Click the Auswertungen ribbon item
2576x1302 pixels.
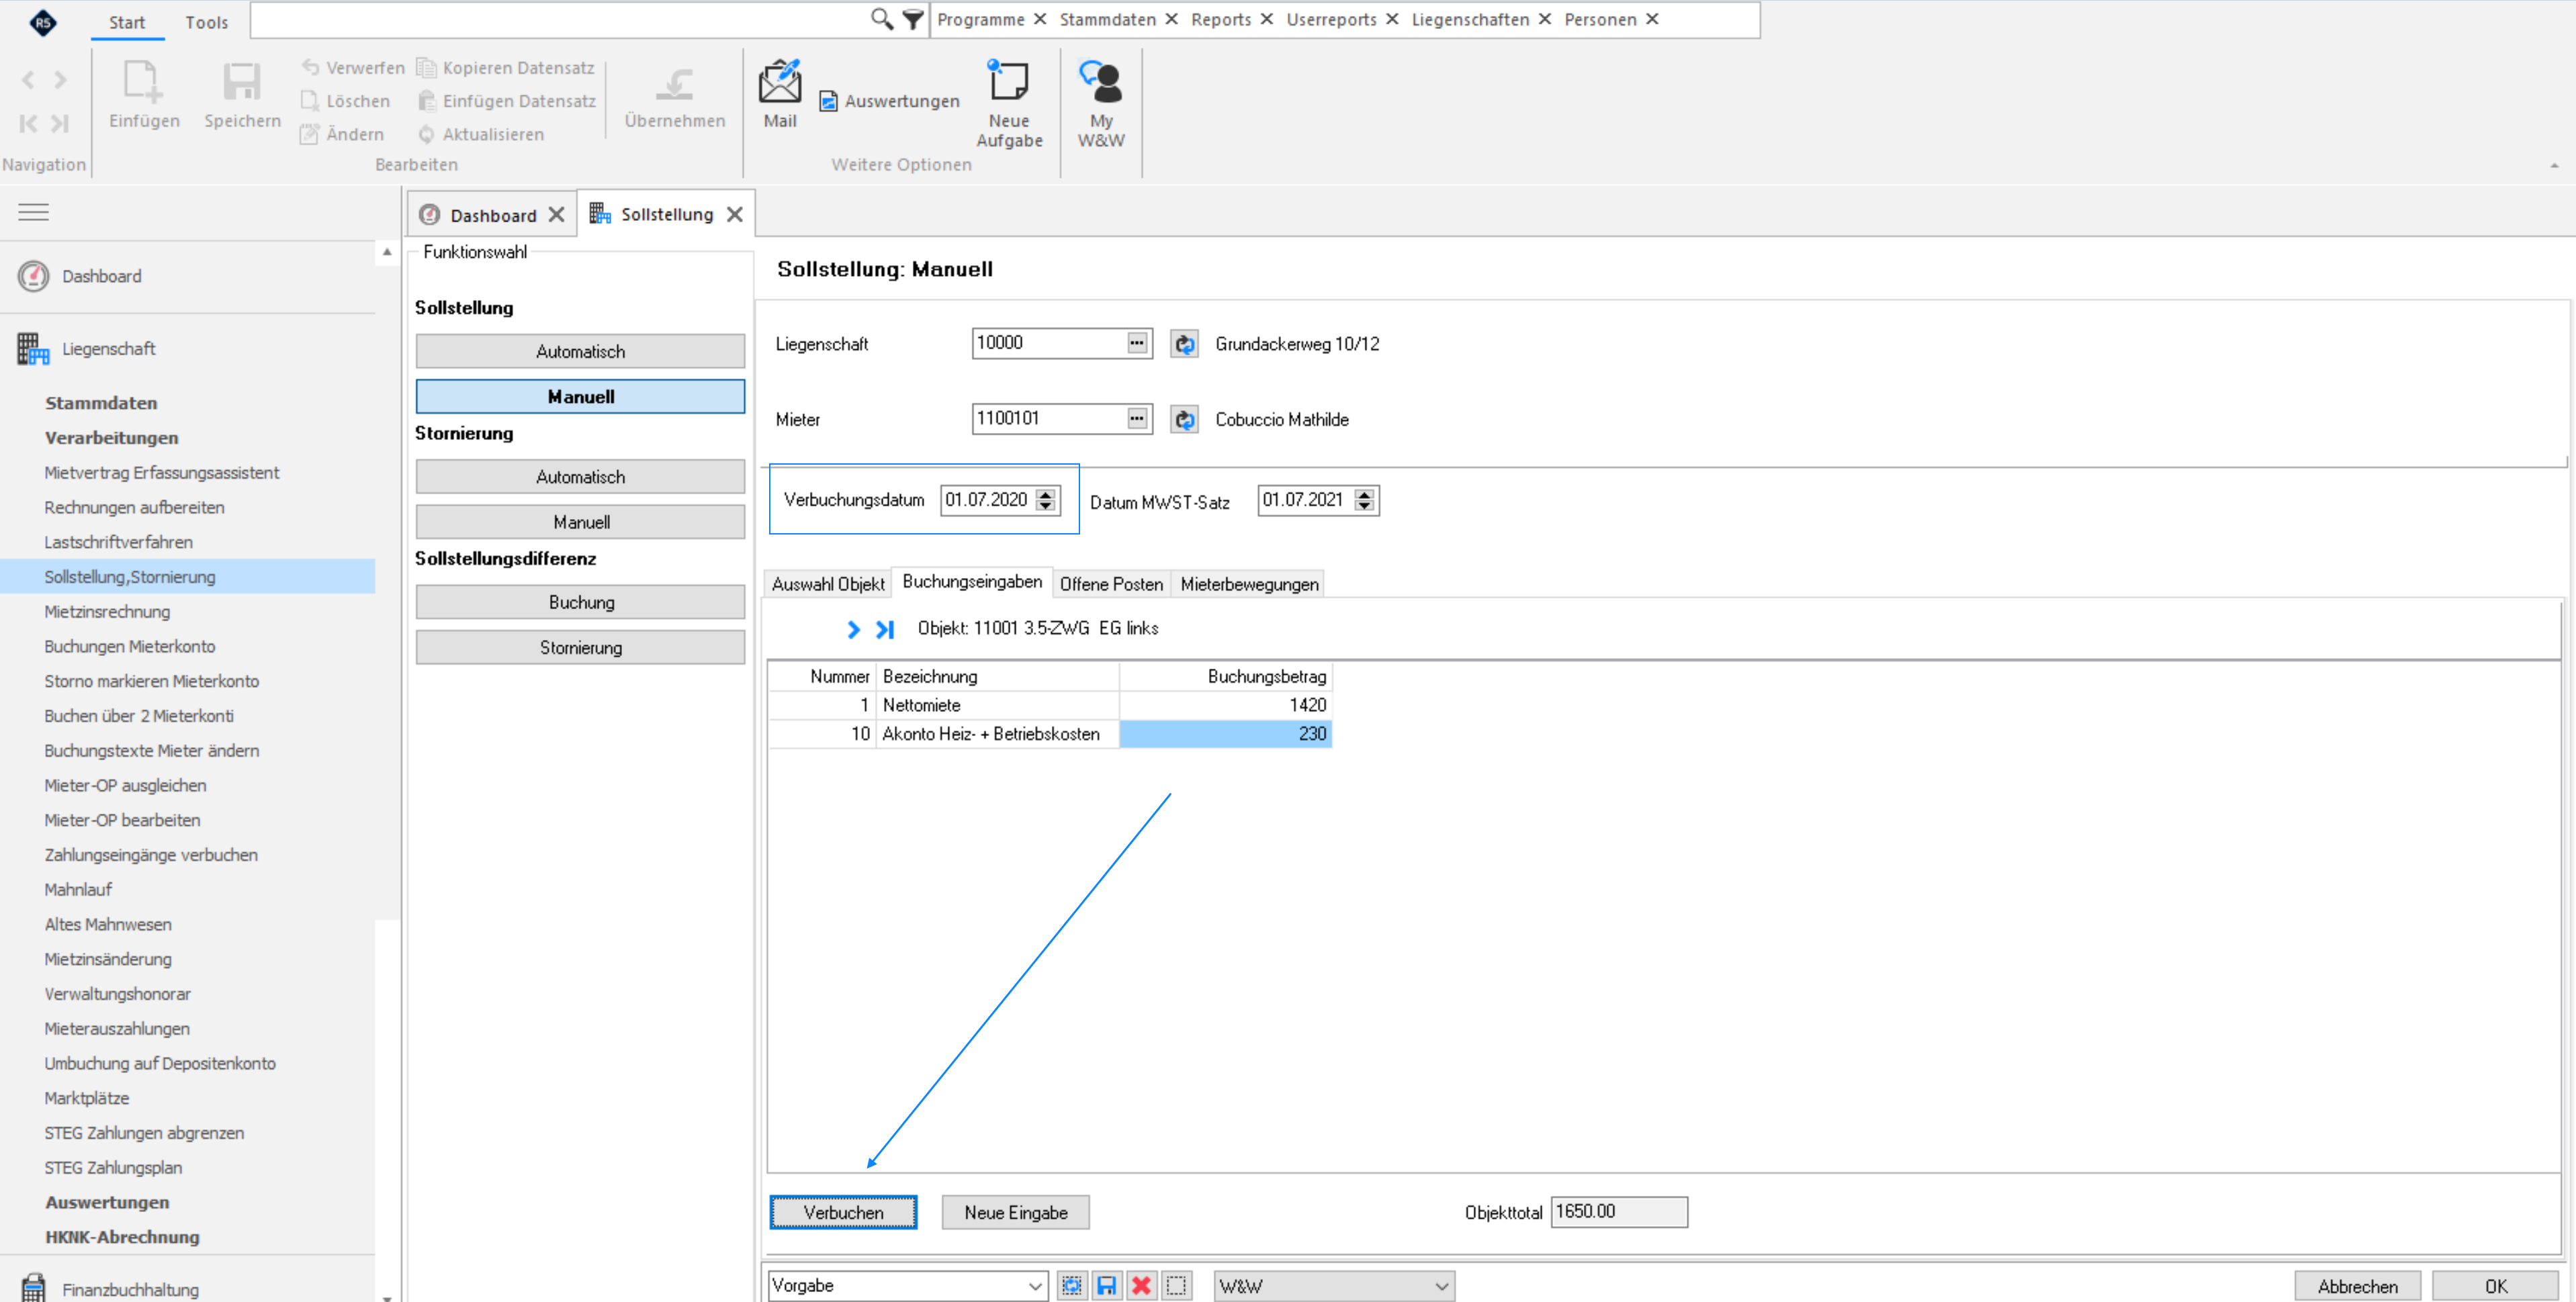click(x=889, y=101)
